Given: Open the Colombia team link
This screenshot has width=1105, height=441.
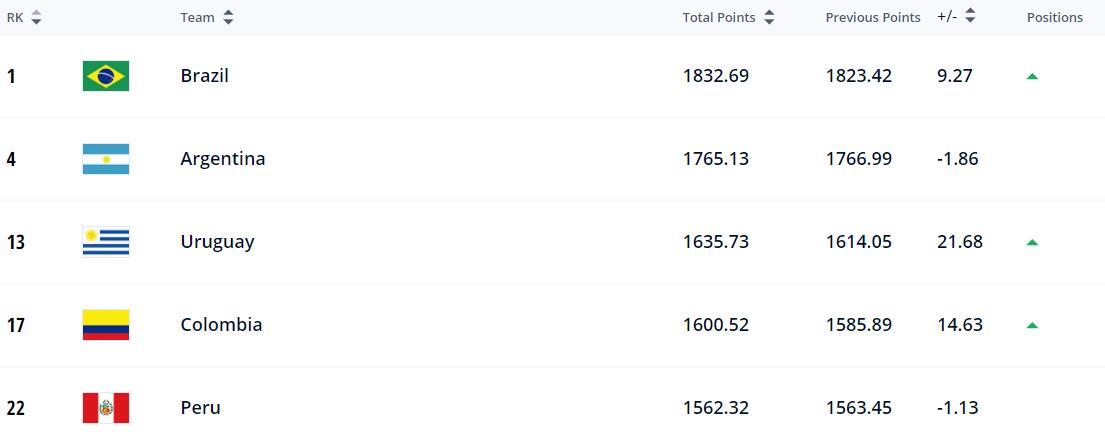Looking at the screenshot, I should pos(221,325).
